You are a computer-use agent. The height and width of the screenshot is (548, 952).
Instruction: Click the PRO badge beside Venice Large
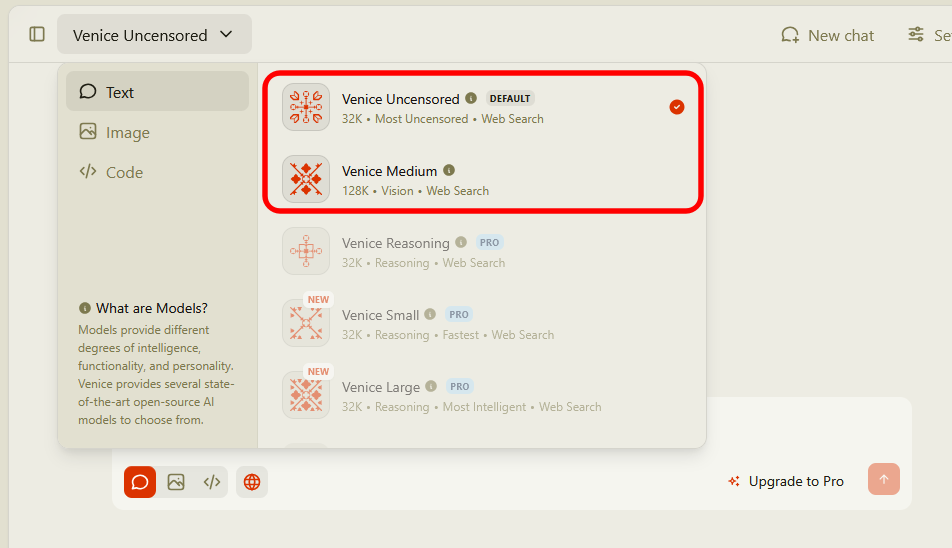pyautogui.click(x=460, y=387)
